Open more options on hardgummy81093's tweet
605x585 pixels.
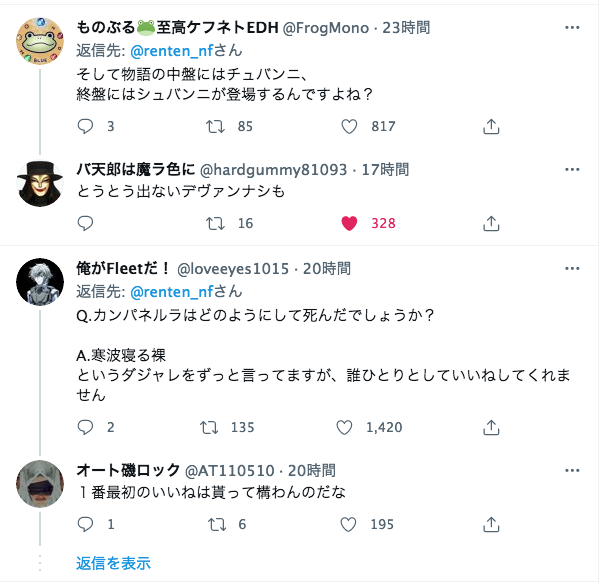(571, 169)
